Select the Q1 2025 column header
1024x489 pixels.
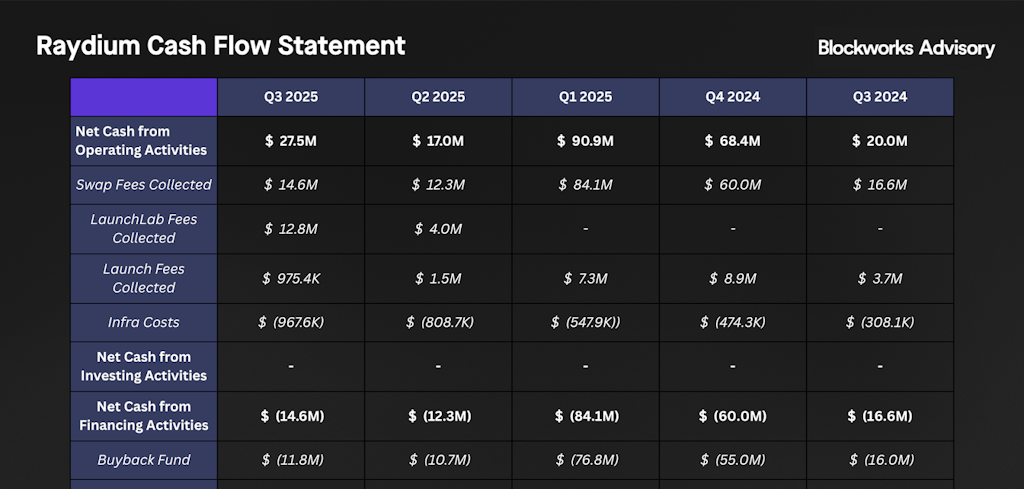(585, 97)
